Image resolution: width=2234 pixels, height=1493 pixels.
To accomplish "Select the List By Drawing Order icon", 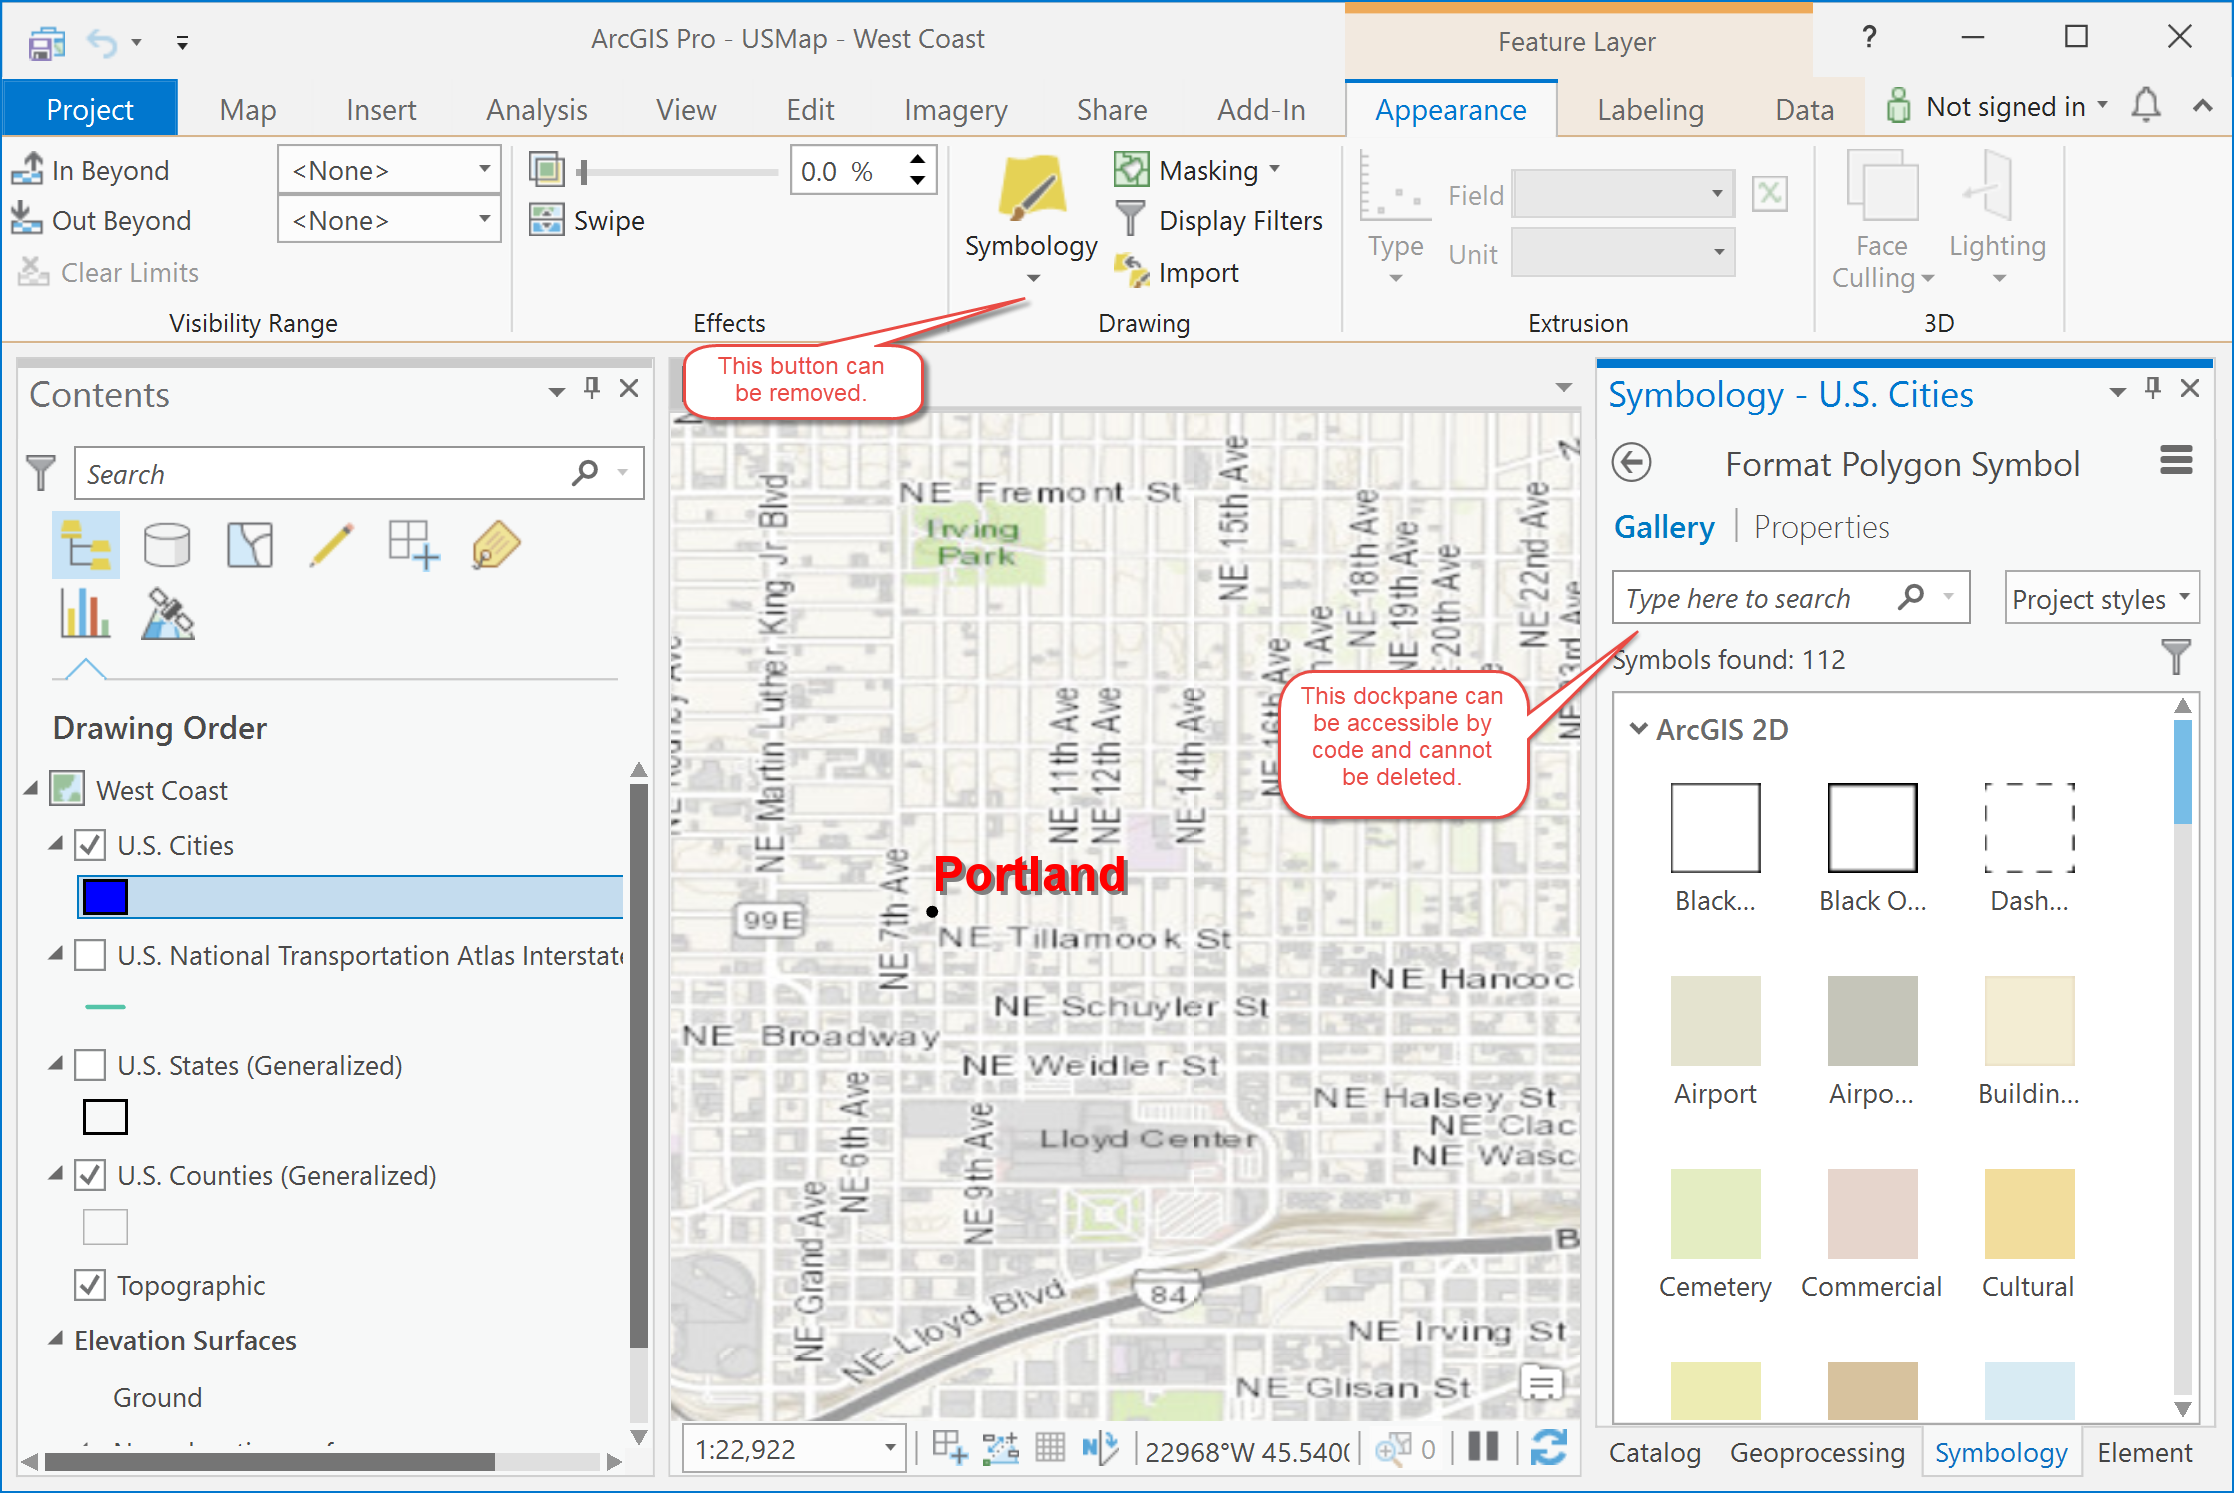I will click(86, 545).
